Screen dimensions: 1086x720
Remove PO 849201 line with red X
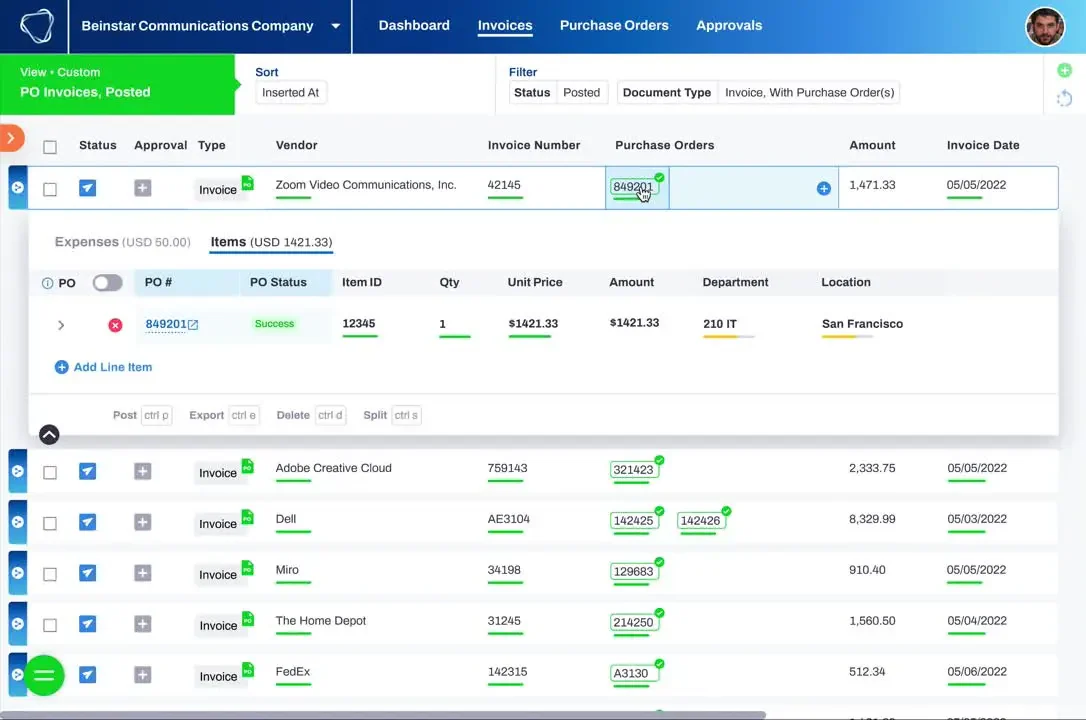(115, 325)
